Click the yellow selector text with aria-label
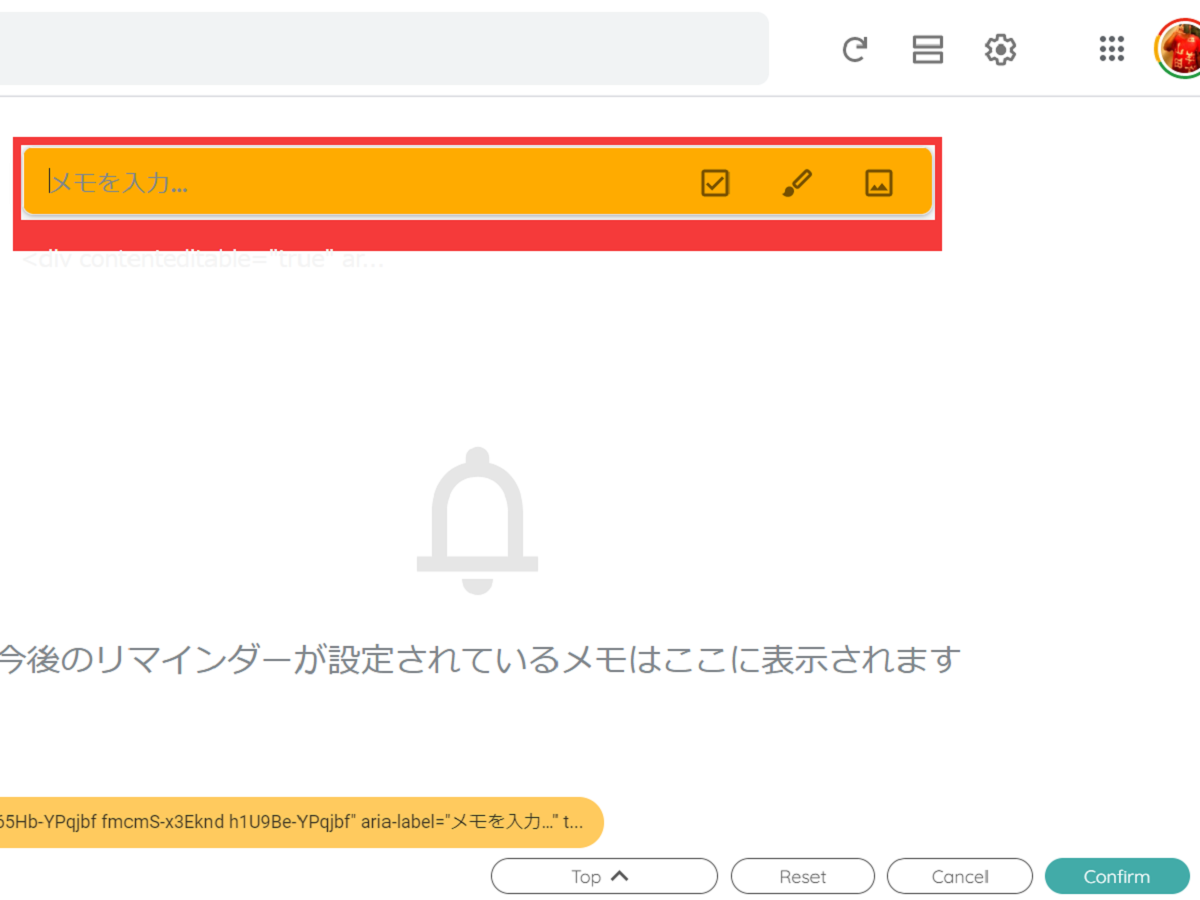 [301, 822]
